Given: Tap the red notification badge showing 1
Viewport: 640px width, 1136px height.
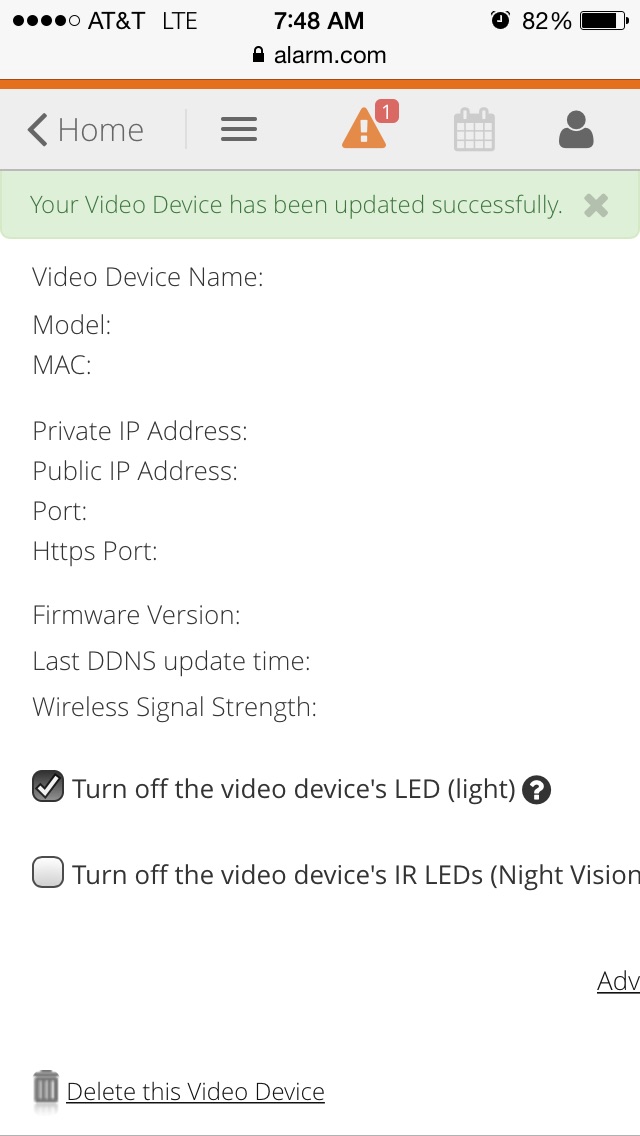Looking at the screenshot, I should (386, 112).
